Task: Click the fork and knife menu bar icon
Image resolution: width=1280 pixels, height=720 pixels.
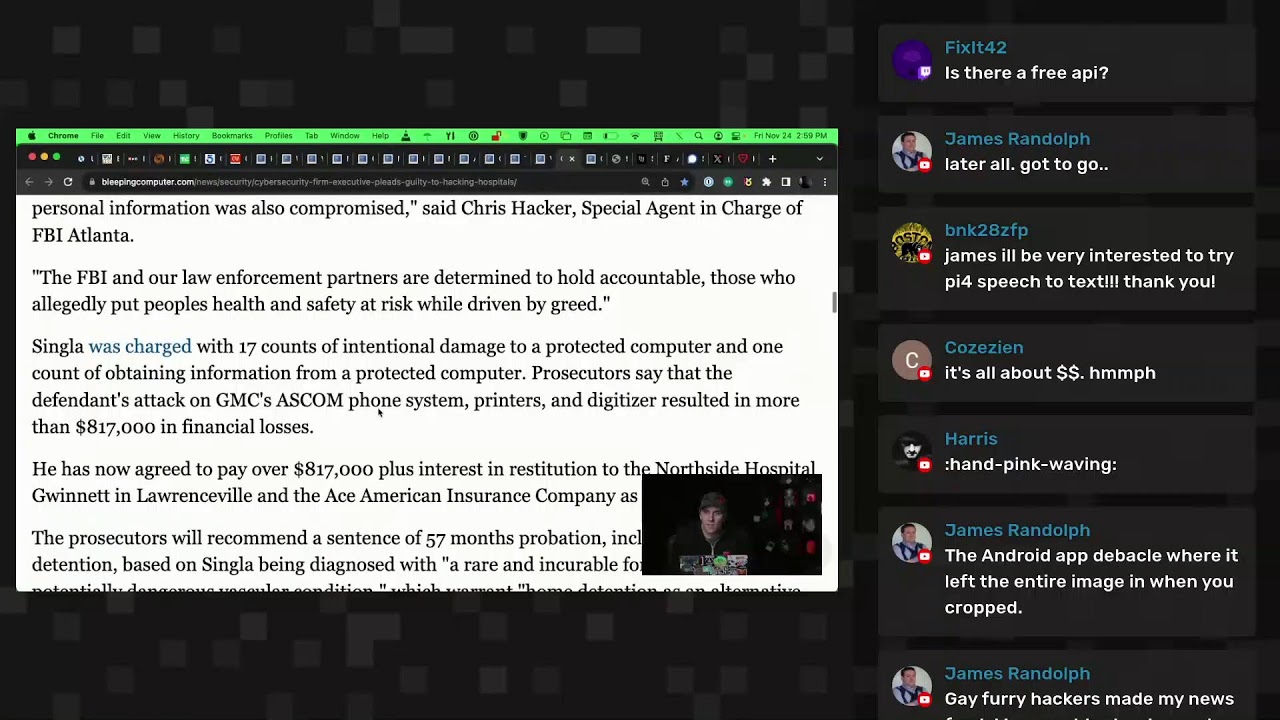Action: pyautogui.click(x=450, y=136)
